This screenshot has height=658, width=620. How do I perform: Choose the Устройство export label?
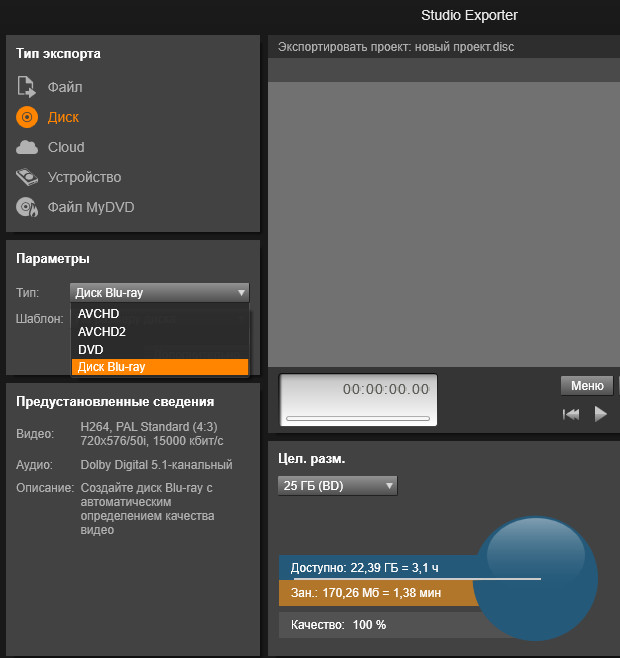click(x=84, y=178)
